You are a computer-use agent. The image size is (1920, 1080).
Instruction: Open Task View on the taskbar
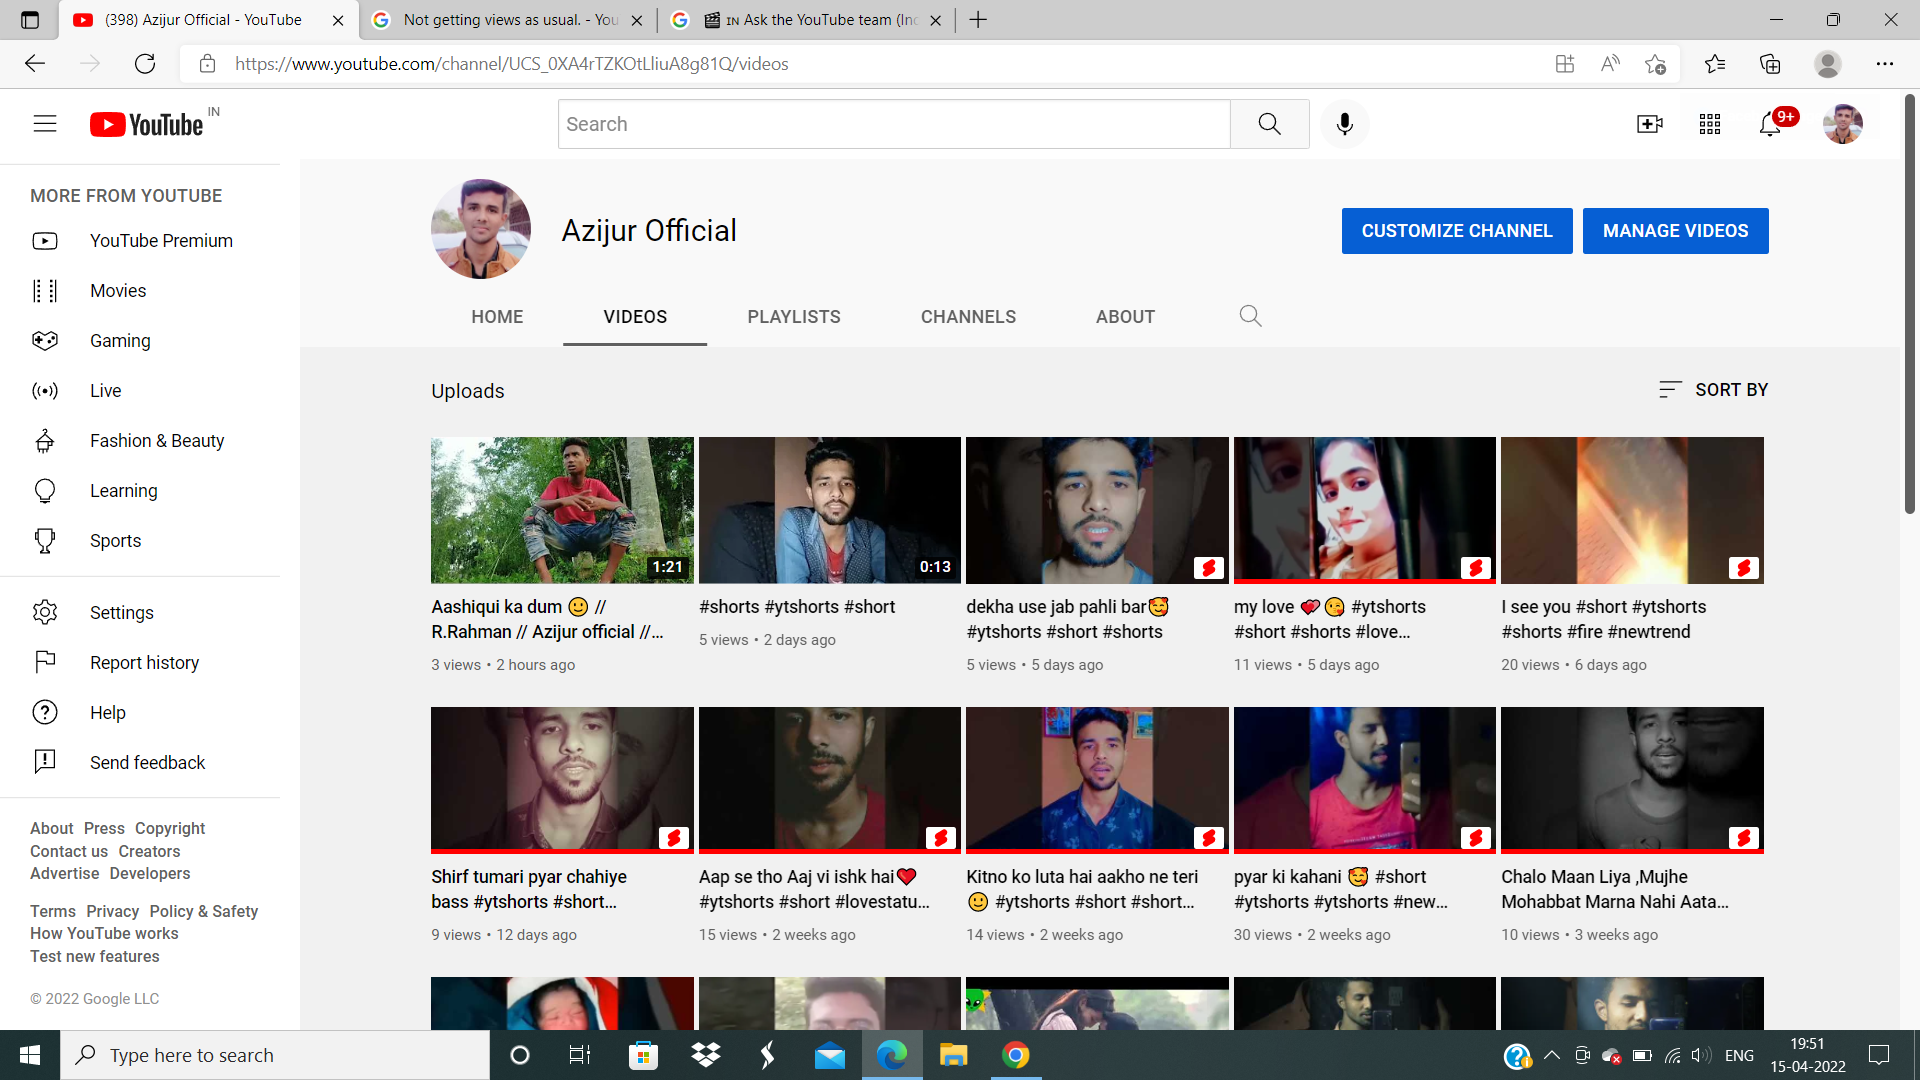point(580,1055)
